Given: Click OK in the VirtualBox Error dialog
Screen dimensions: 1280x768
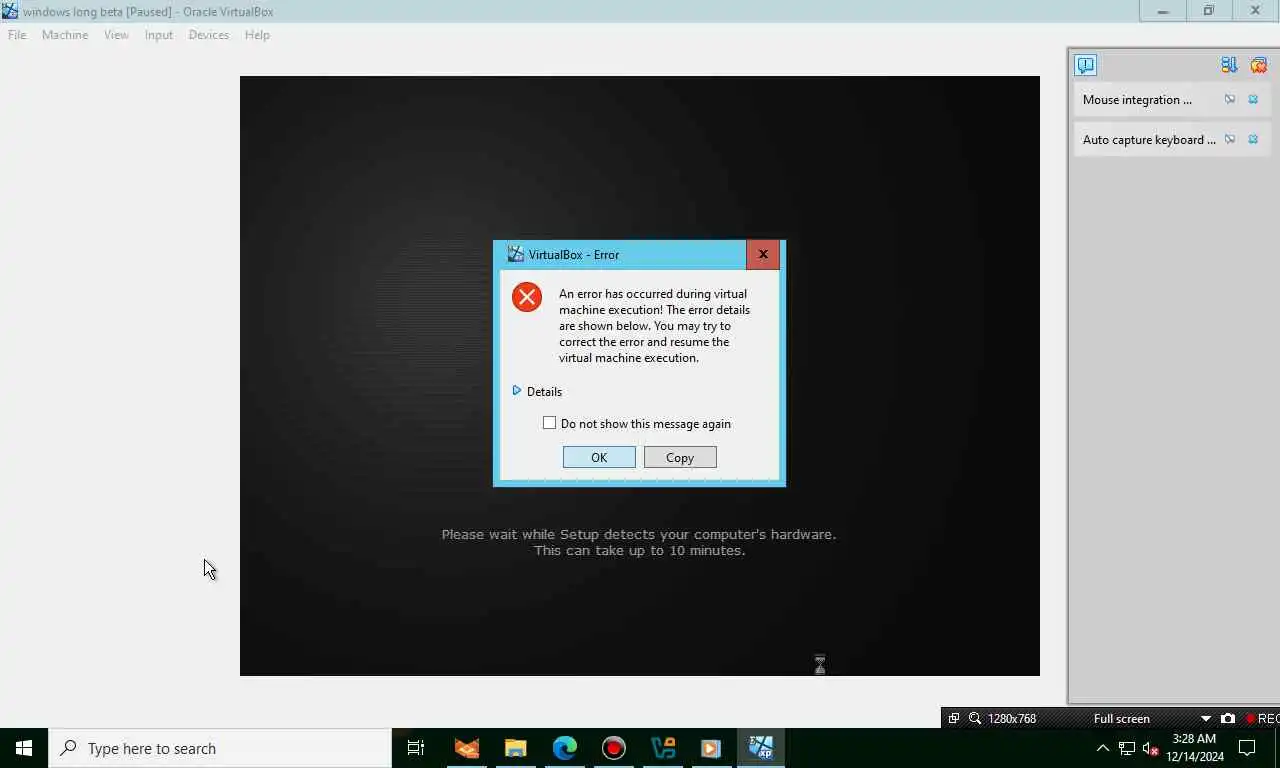Looking at the screenshot, I should [x=599, y=457].
